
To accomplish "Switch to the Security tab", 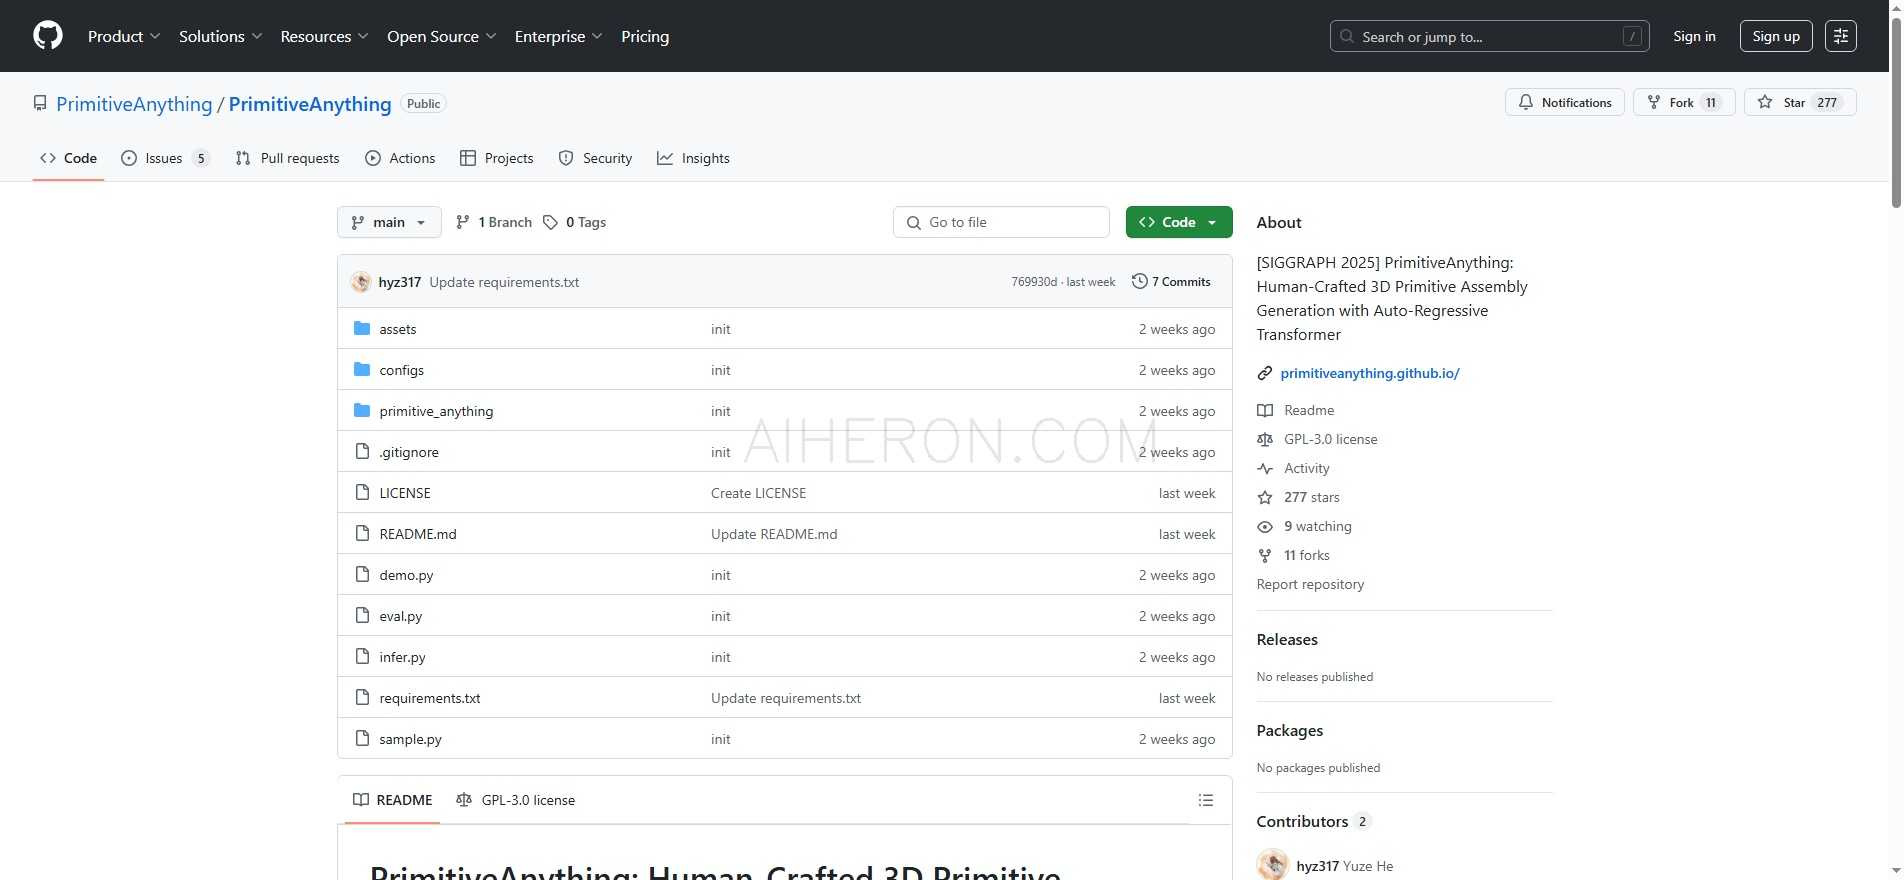I will click(595, 158).
